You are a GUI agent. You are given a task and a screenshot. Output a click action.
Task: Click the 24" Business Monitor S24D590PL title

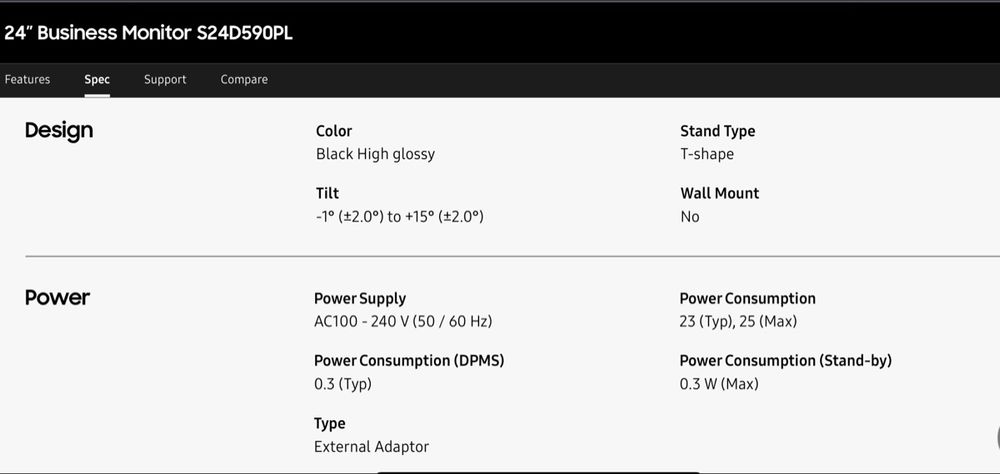149,33
